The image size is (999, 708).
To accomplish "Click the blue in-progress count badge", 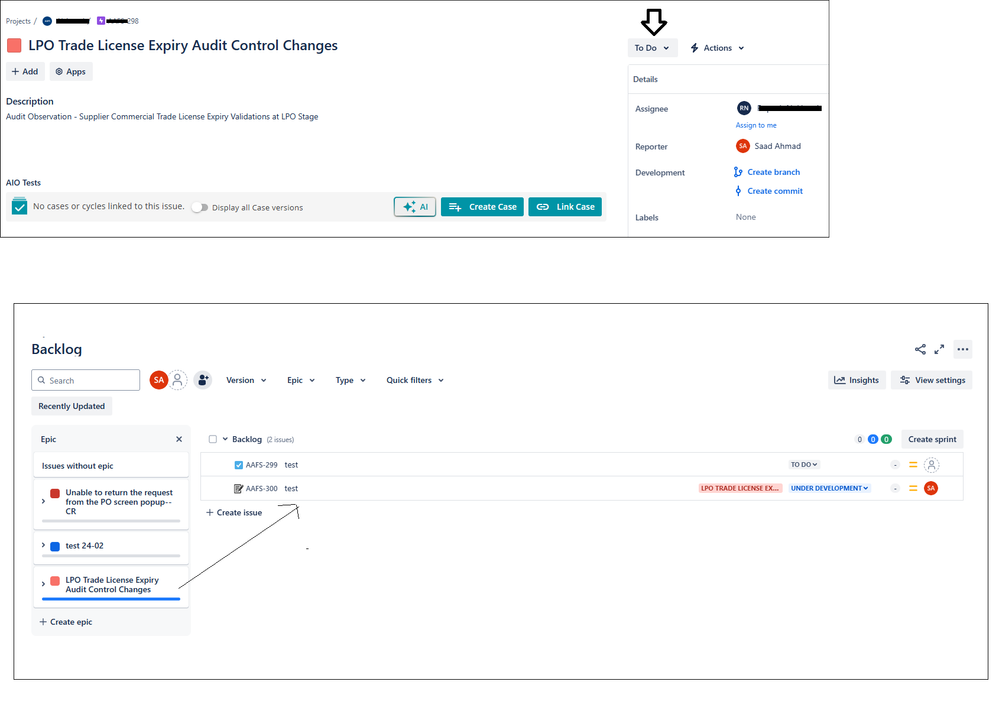I will click(x=873, y=439).
